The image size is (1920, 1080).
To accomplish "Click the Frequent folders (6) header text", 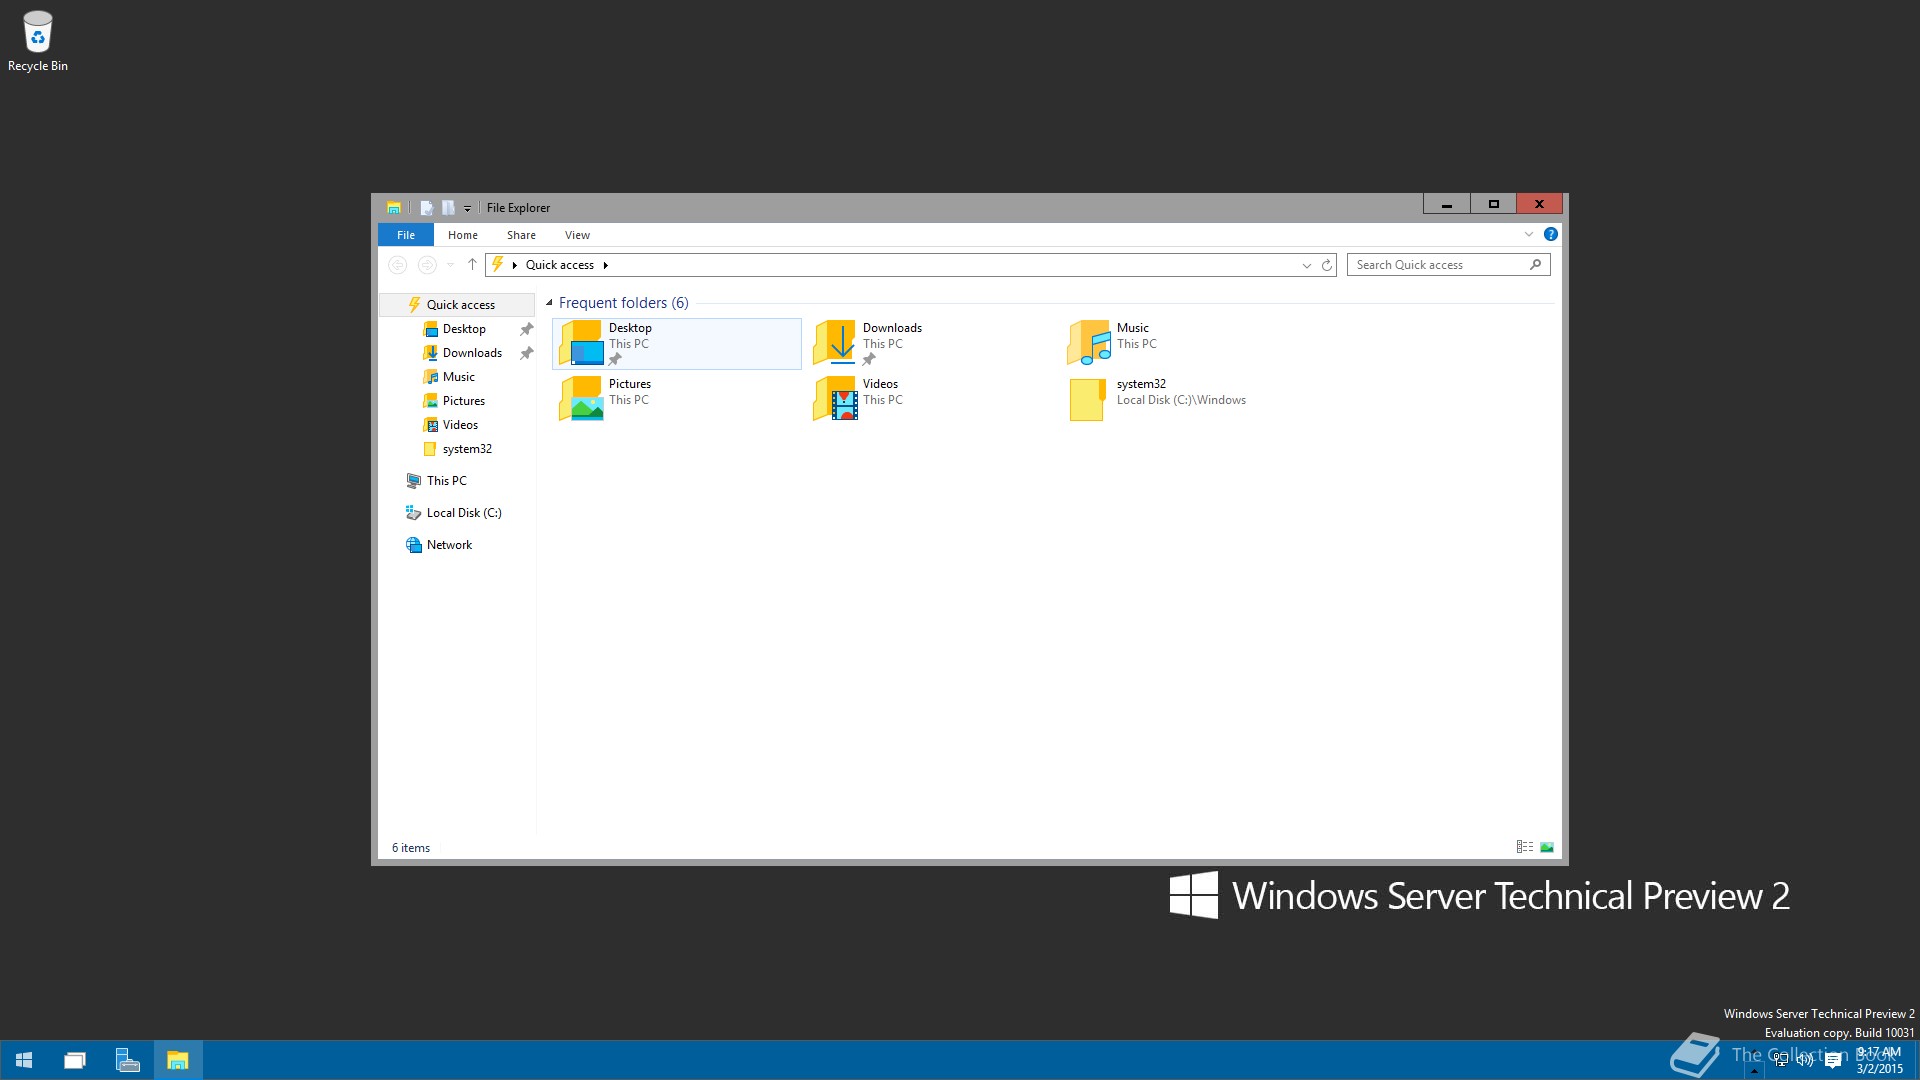I will tap(623, 303).
